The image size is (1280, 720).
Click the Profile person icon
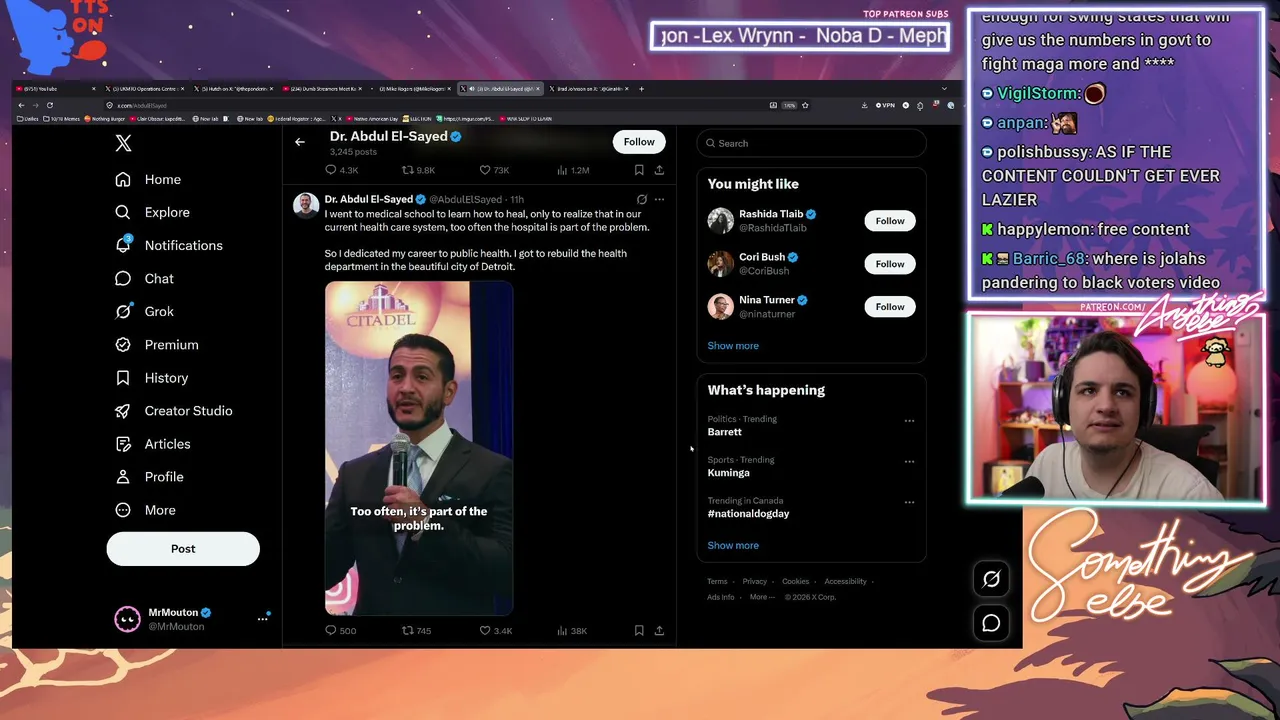[123, 477]
